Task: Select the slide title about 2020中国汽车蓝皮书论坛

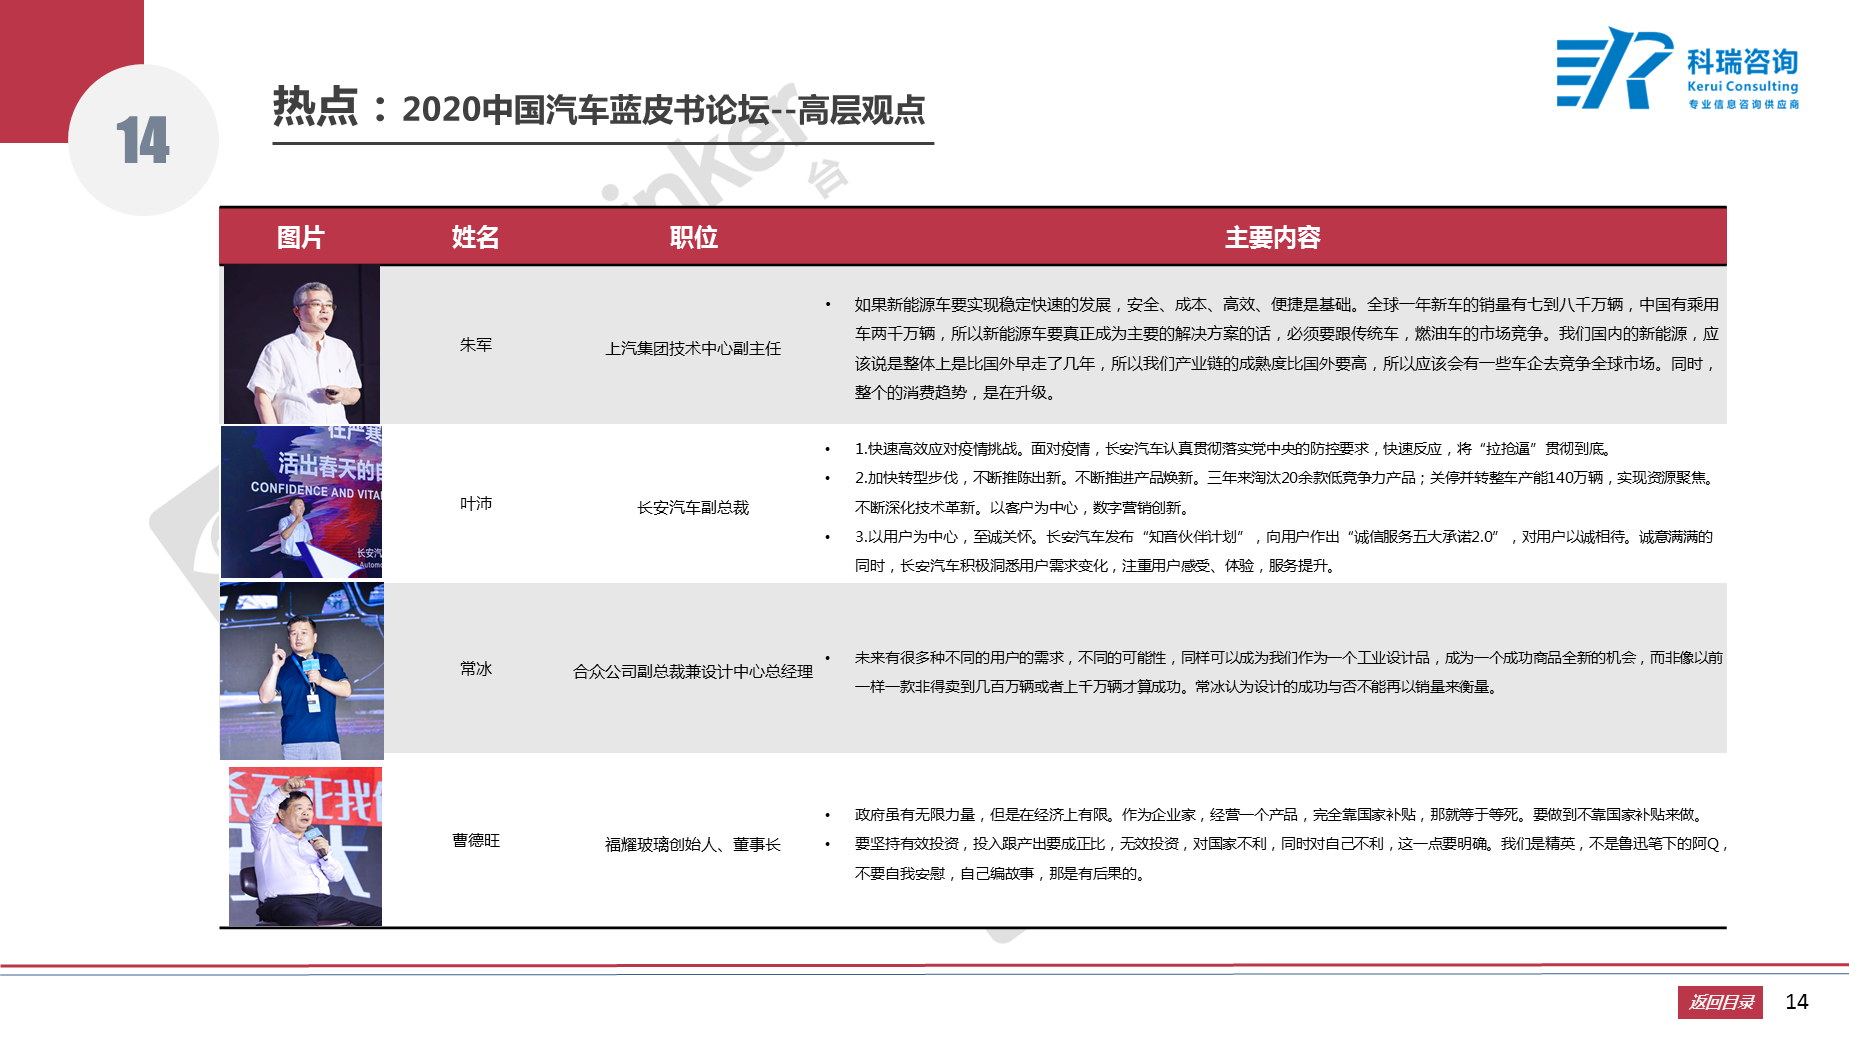Action: coord(600,109)
